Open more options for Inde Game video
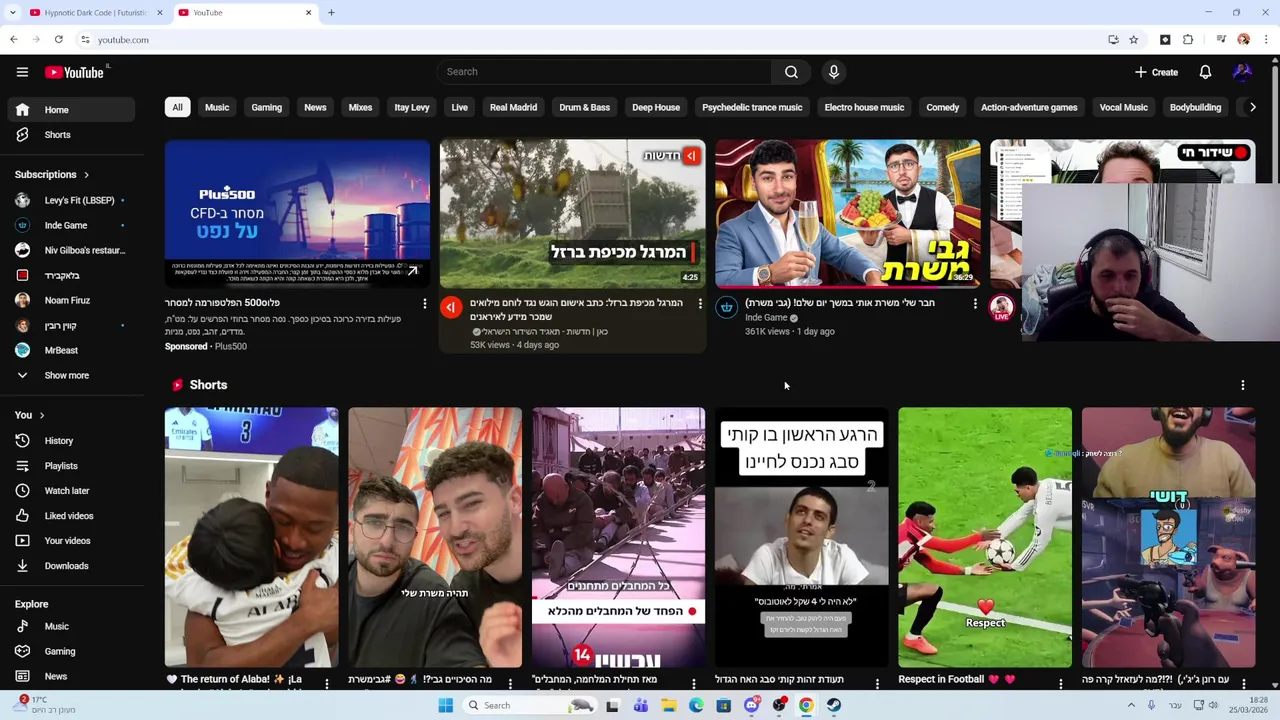Image resolution: width=1280 pixels, height=720 pixels. [x=975, y=303]
